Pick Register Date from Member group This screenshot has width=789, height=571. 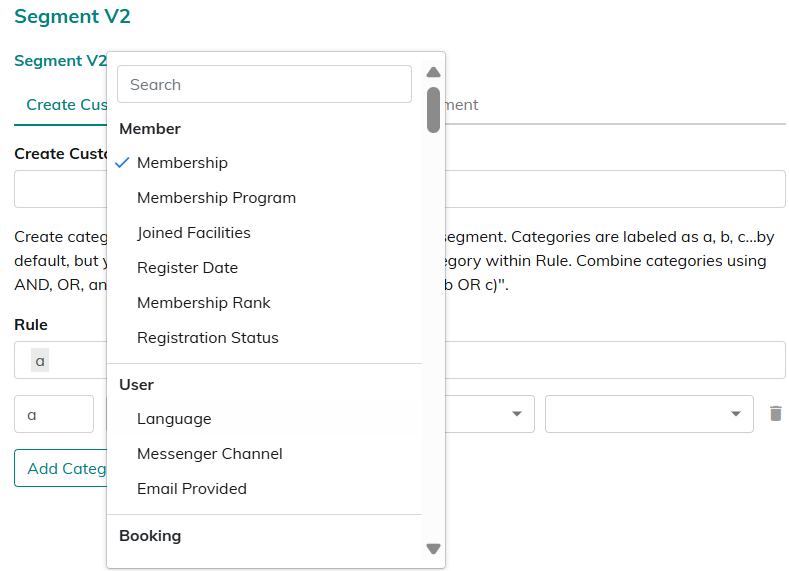pyautogui.click(x=187, y=268)
